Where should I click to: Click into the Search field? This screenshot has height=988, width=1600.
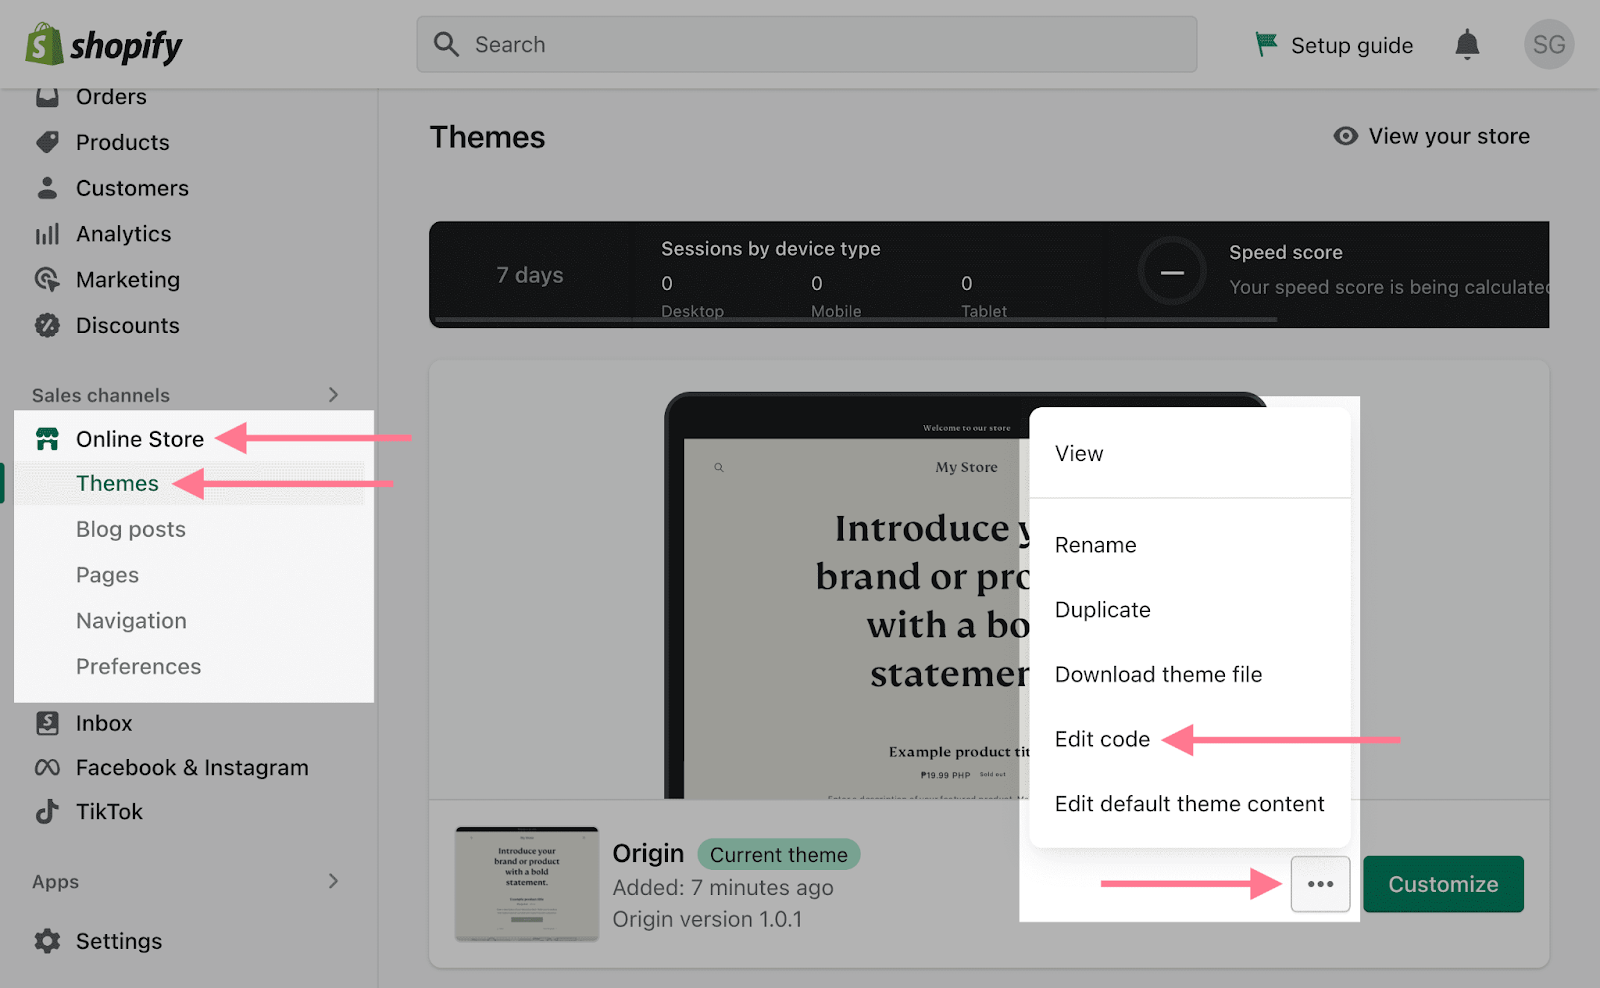click(x=806, y=45)
